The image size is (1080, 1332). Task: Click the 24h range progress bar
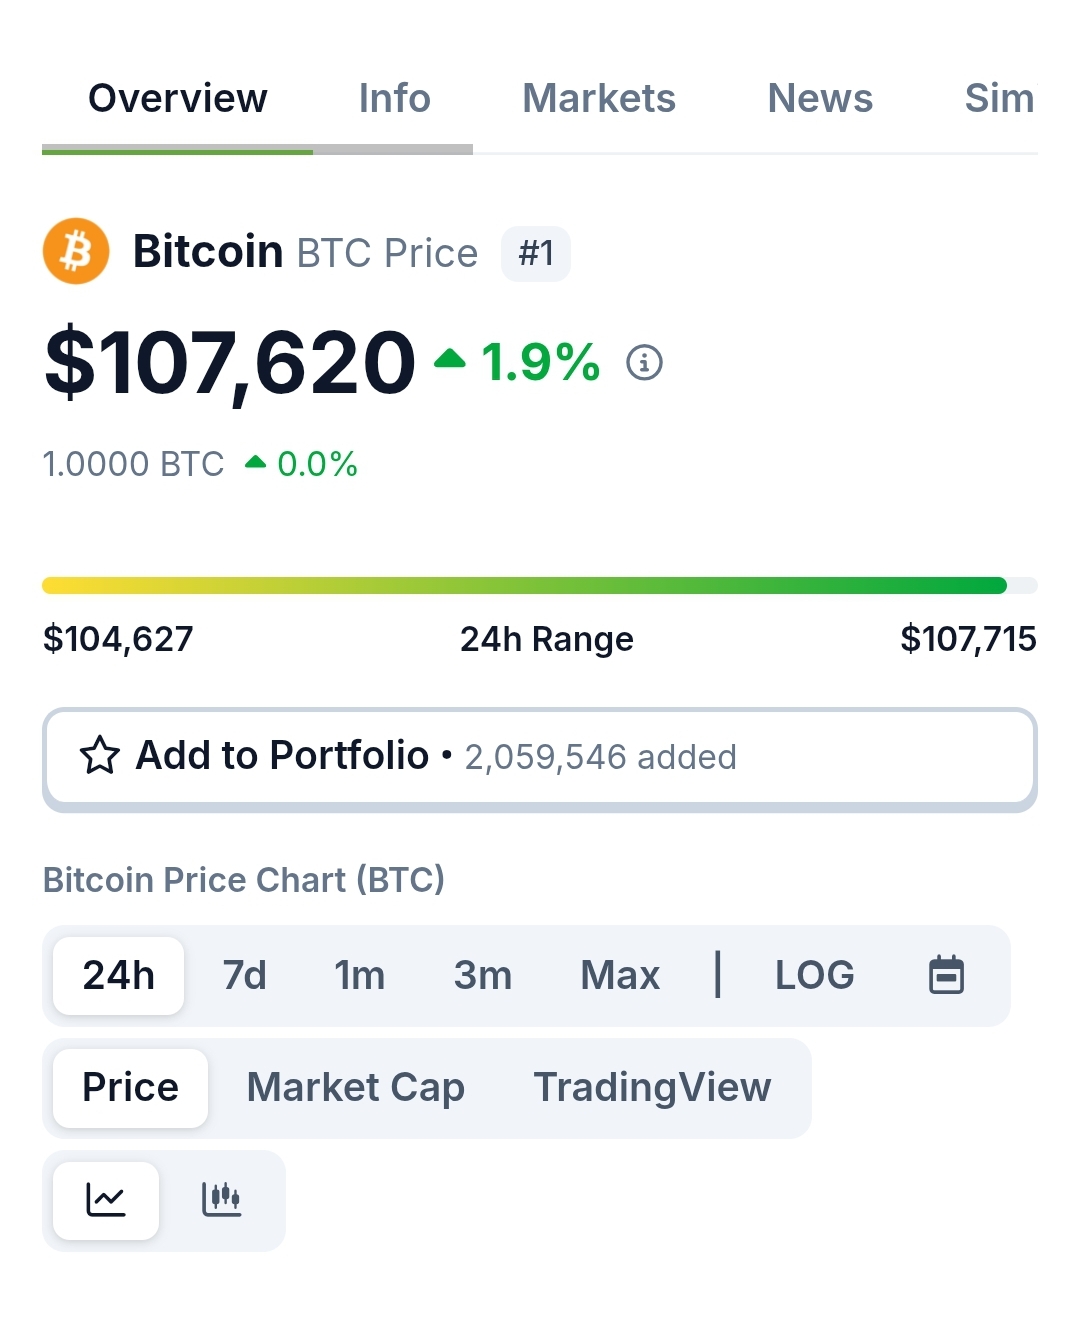540,586
